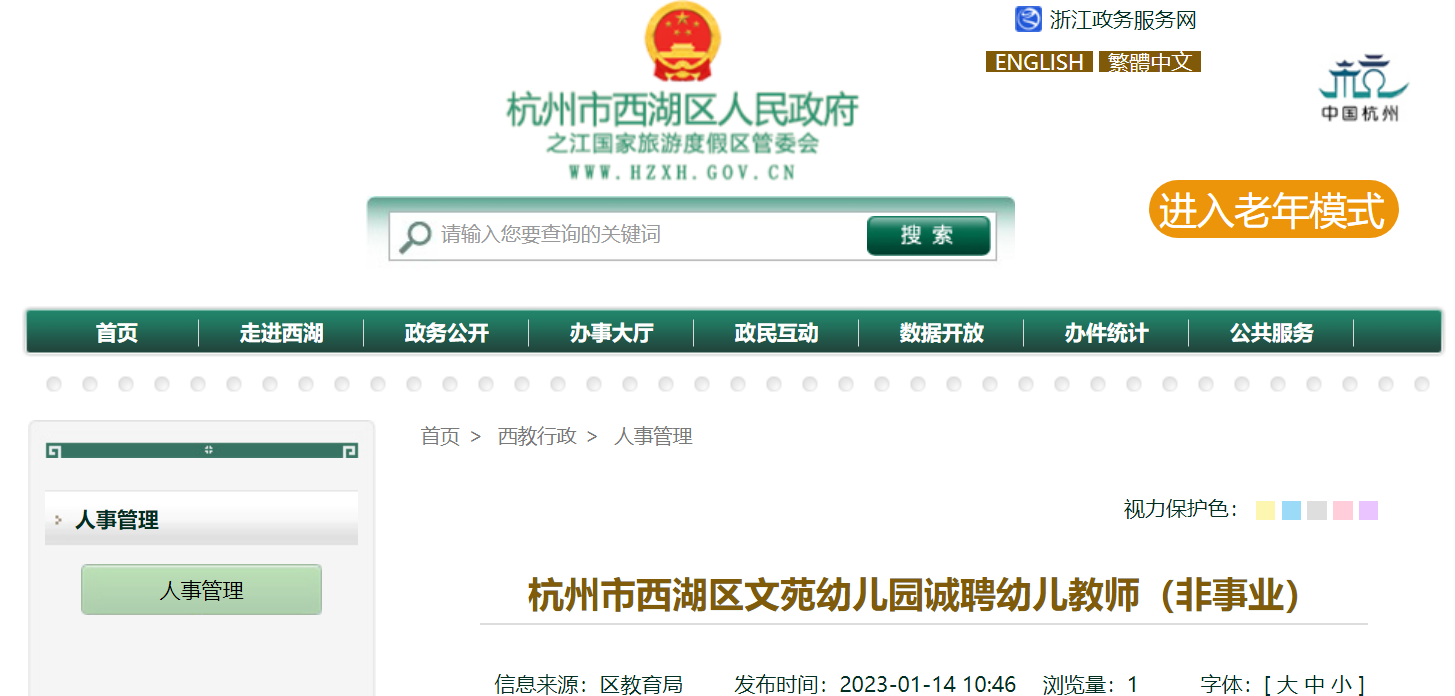The image size is (1455, 696).
Task: Set font size to 大
Action: pyautogui.click(x=1287, y=685)
